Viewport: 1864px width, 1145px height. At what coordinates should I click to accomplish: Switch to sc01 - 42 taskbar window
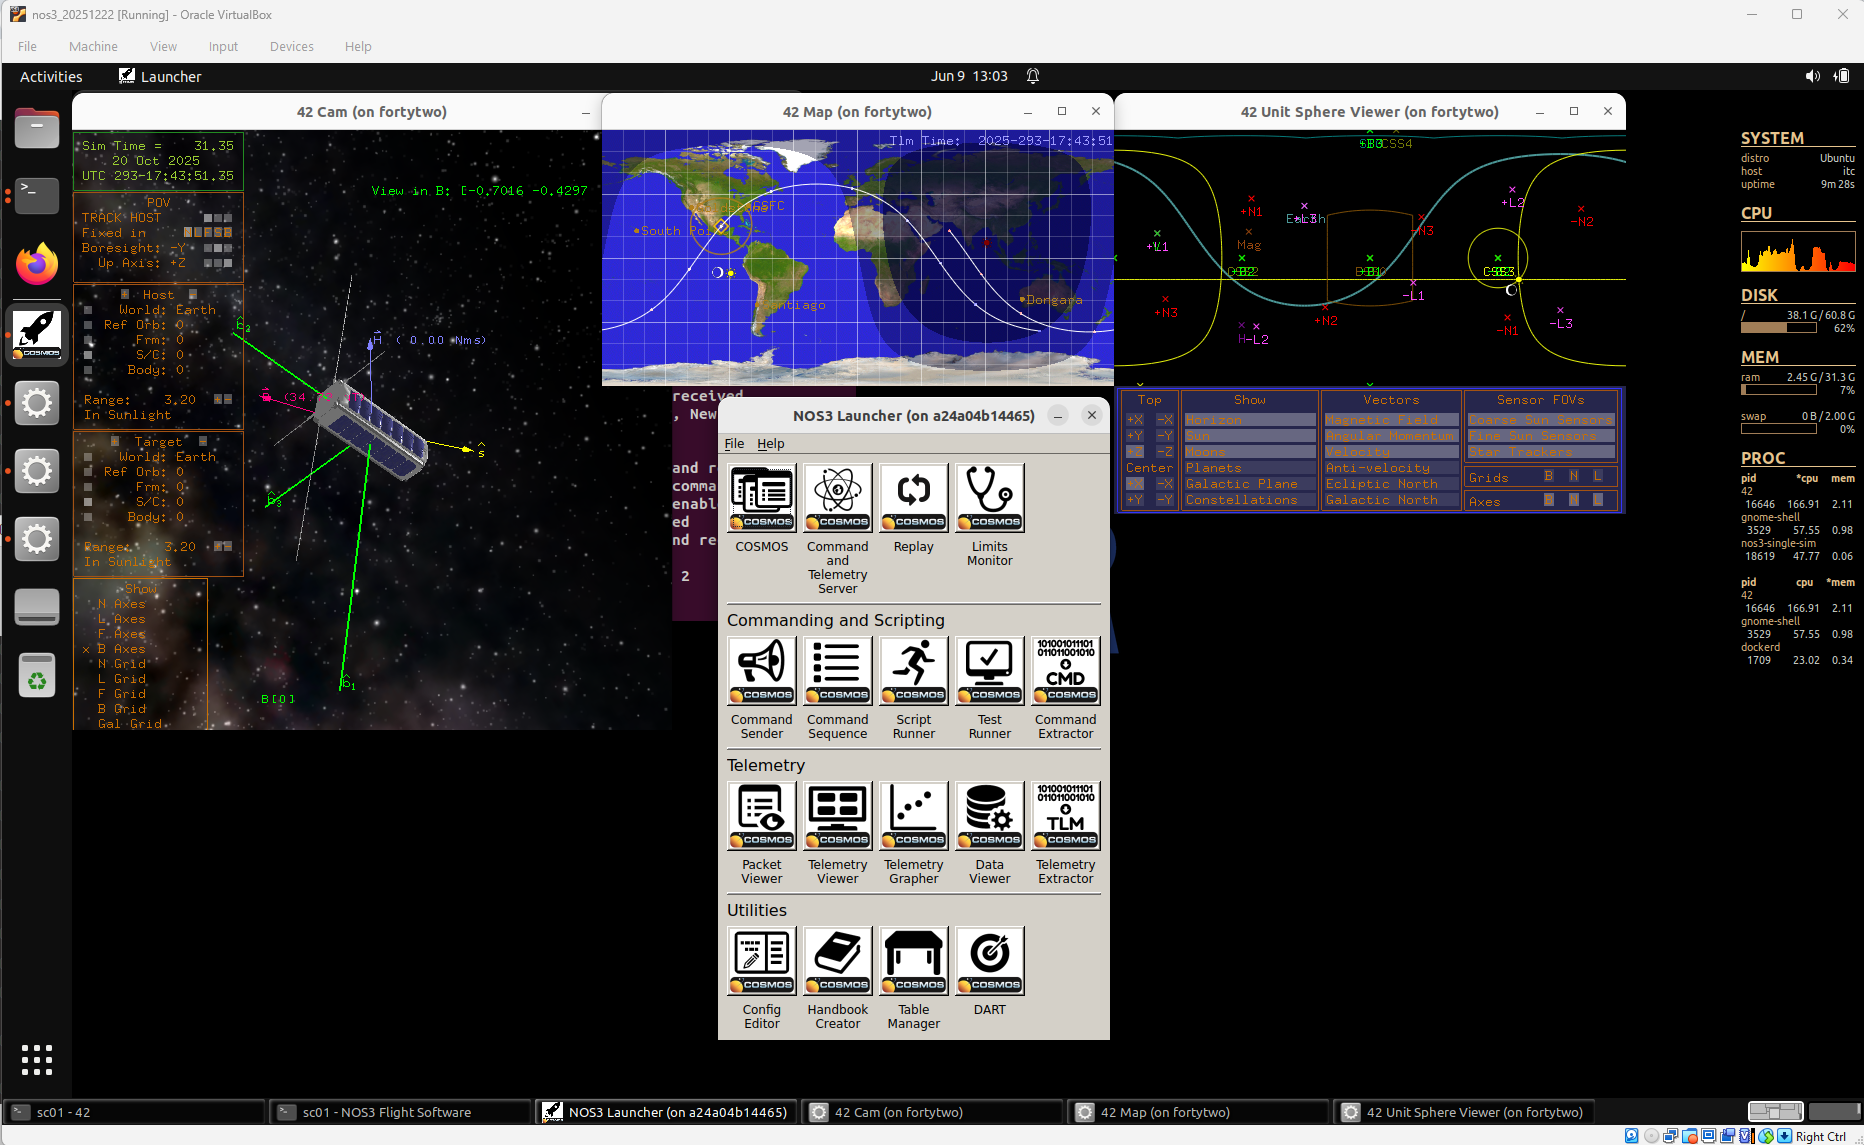click(x=136, y=1112)
